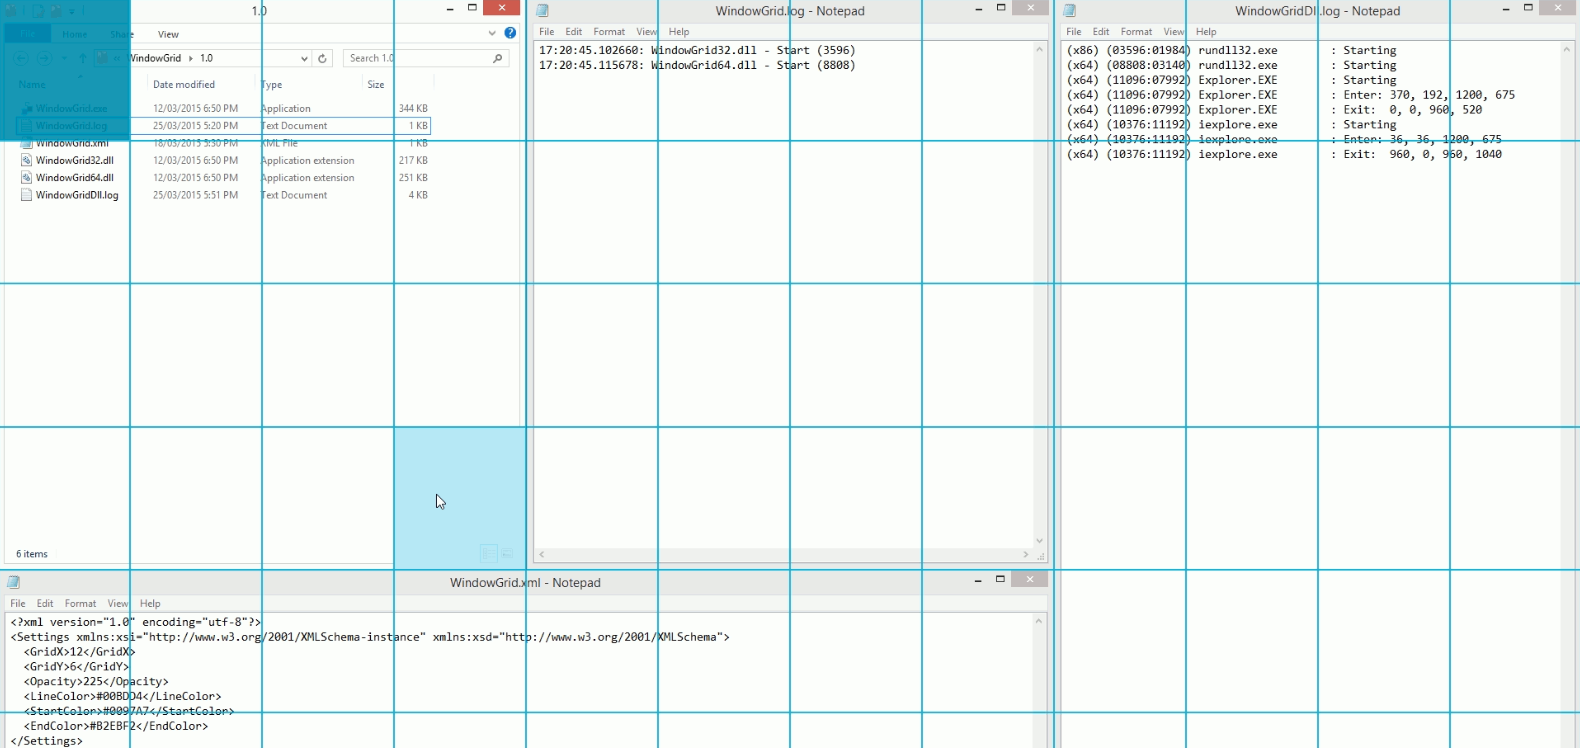Select WindowGrid32.dll file name
Image resolution: width=1580 pixels, height=748 pixels.
point(75,160)
